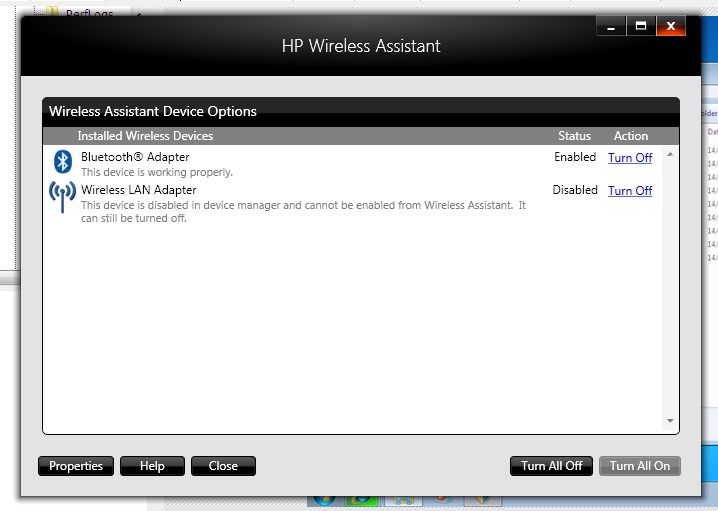
Task: Click the Bluetooth adapter icon
Action: (63, 162)
